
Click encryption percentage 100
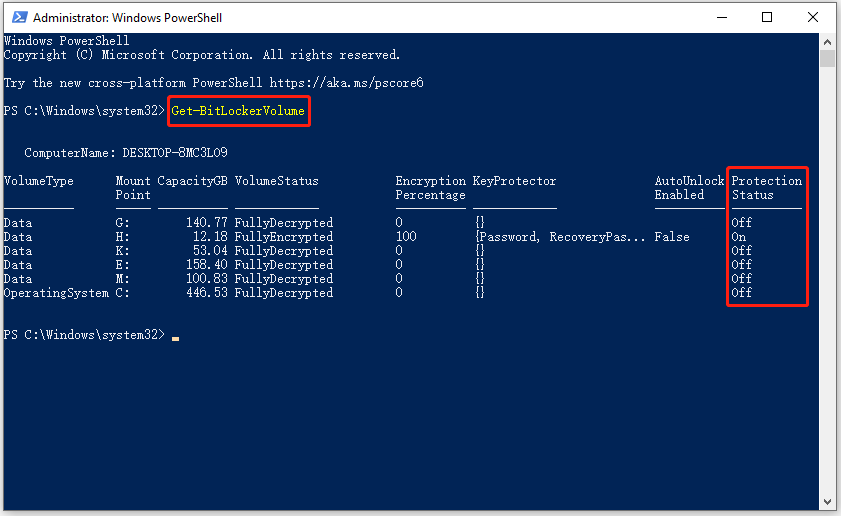point(406,237)
